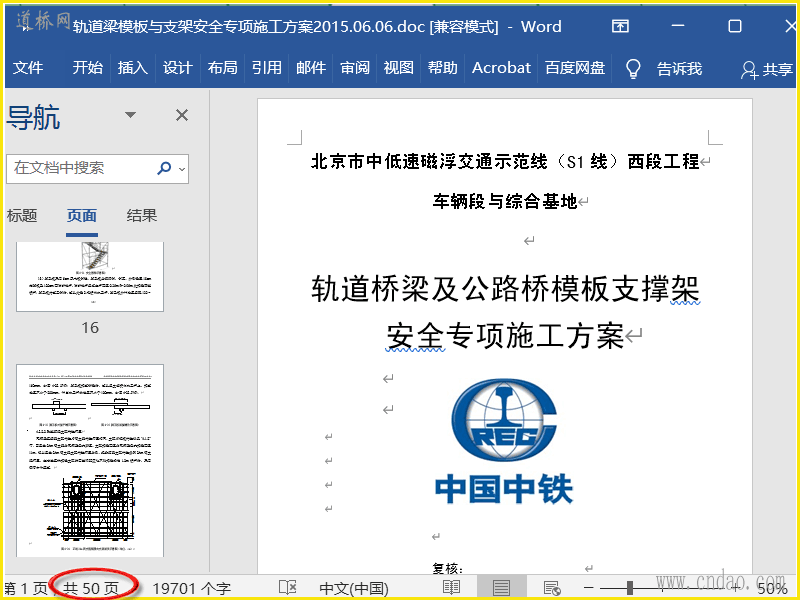Screen dimensions: 800x600
Task: Open ribbon display options icon
Action: (620, 26)
